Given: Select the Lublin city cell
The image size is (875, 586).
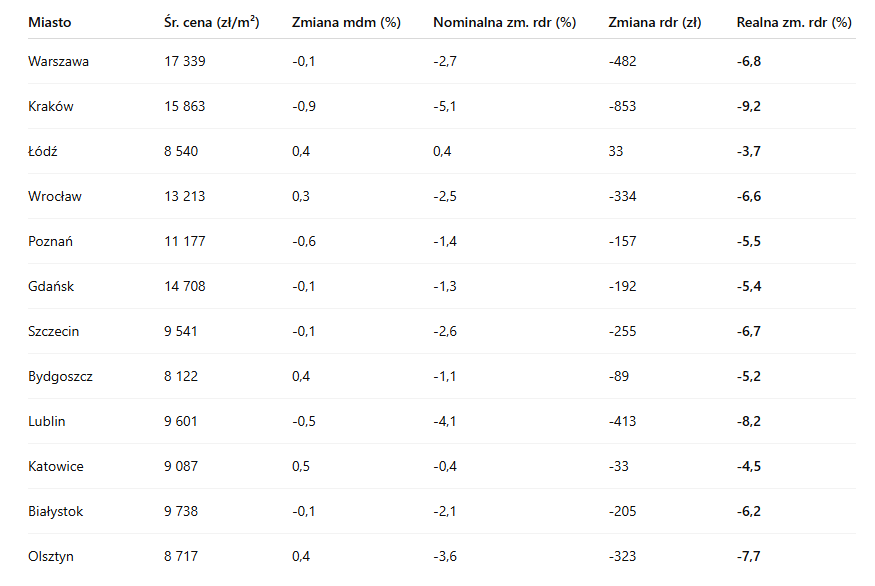Looking at the screenshot, I should [x=47, y=422].
